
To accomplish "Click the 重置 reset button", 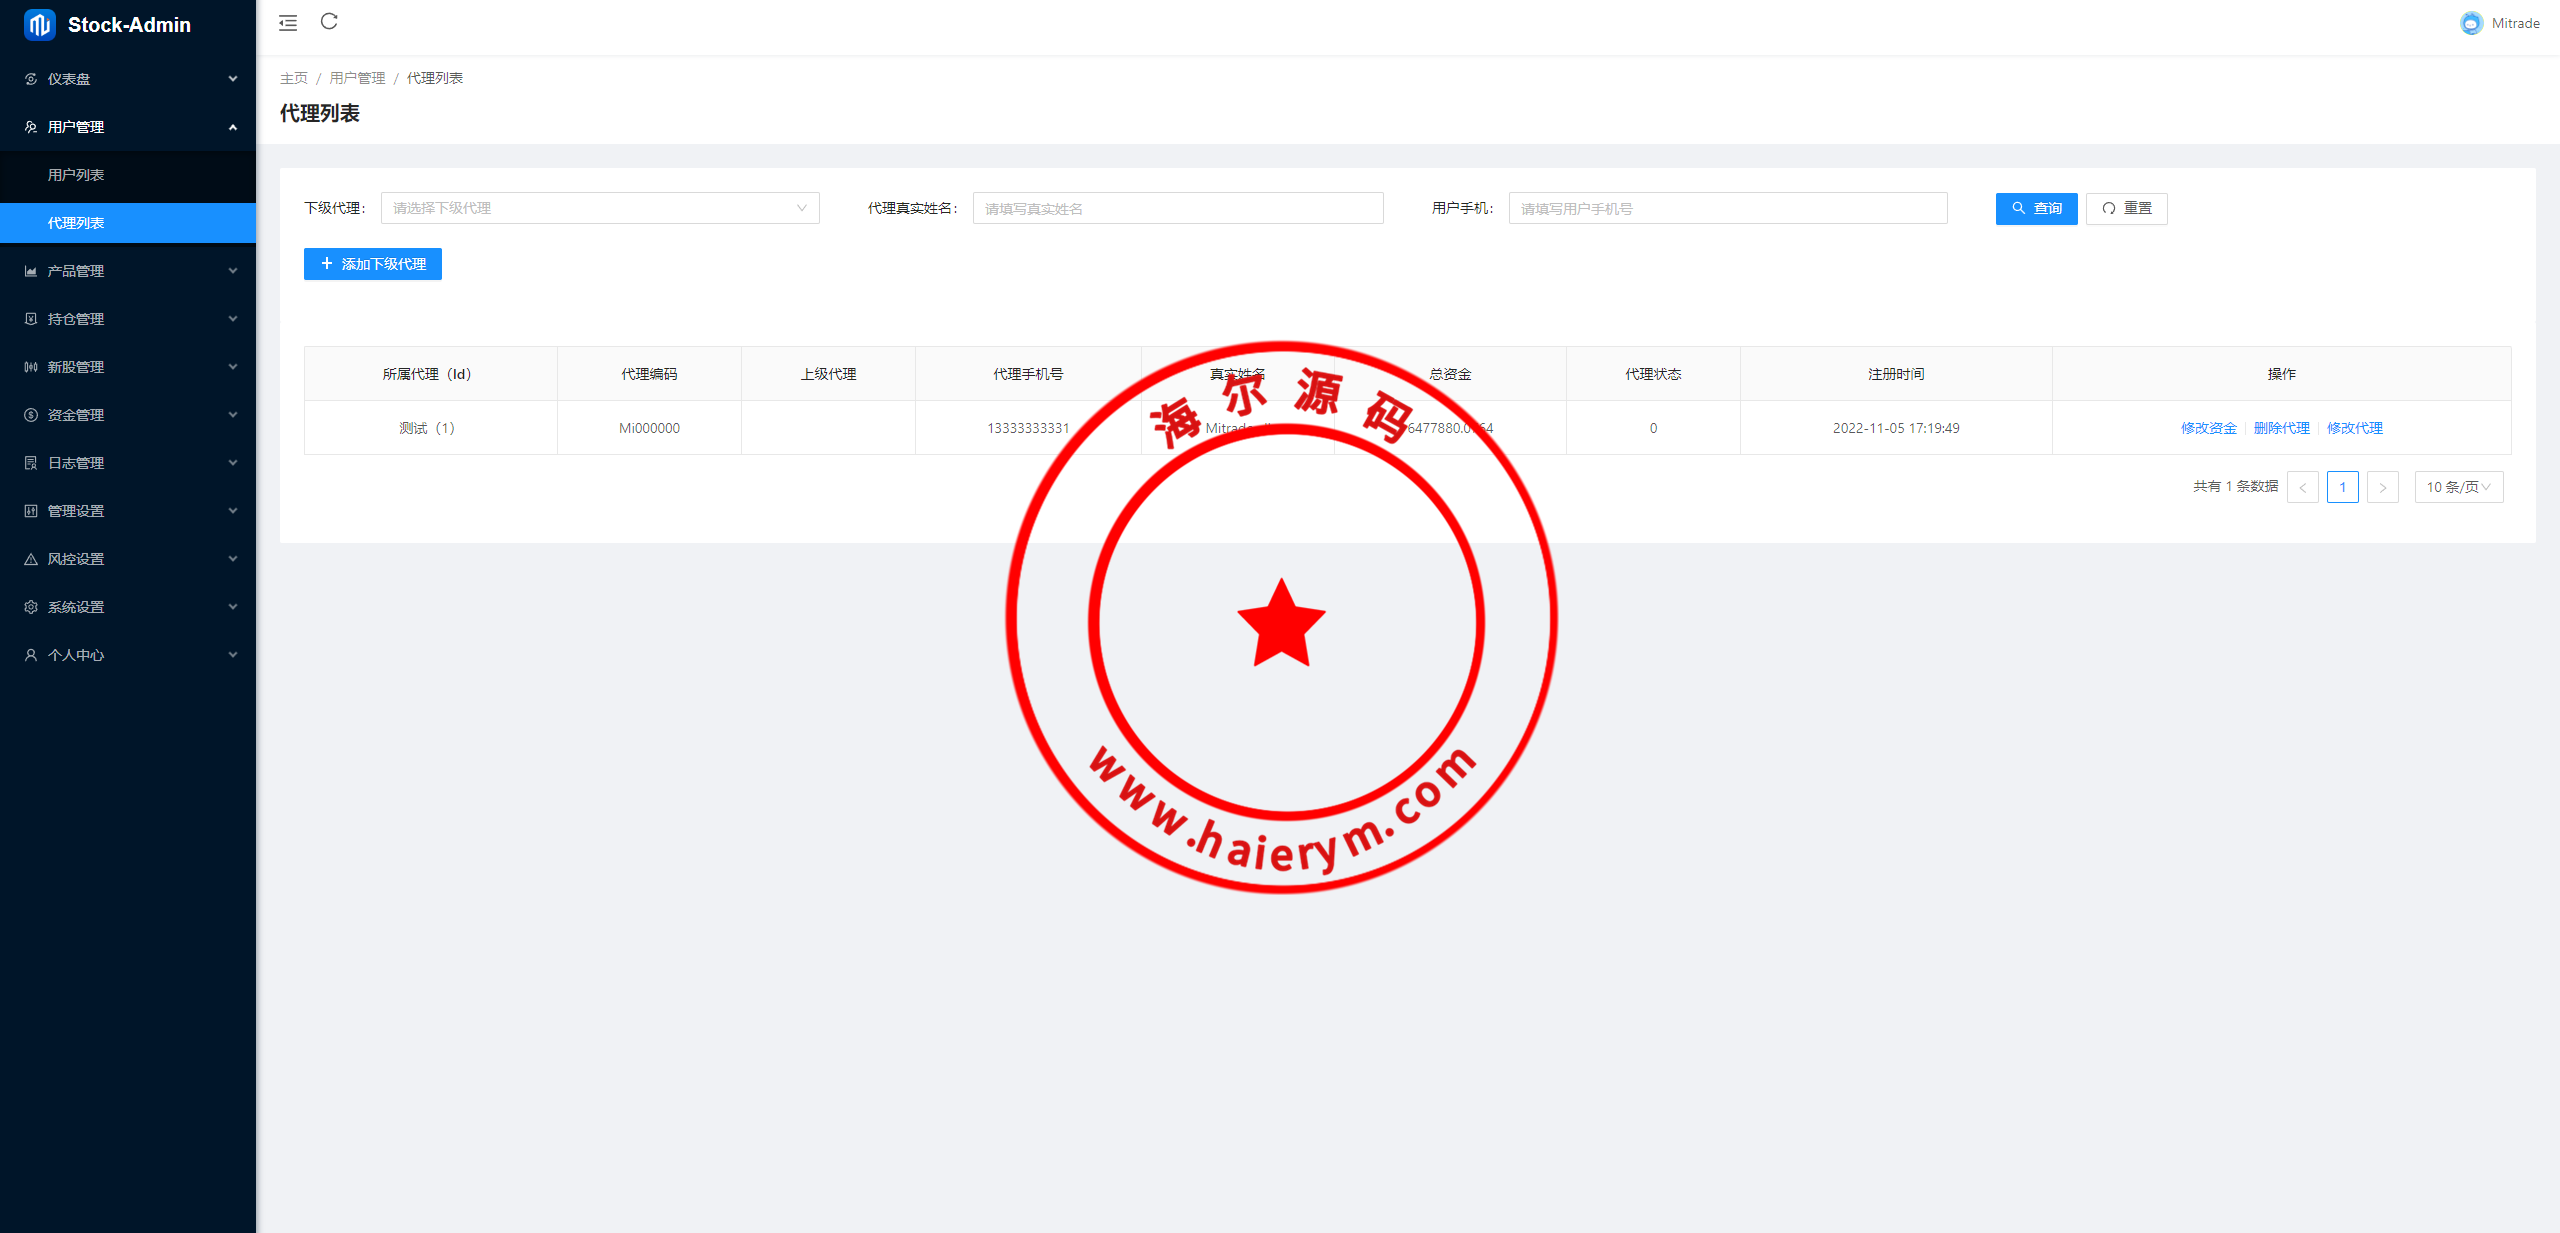I will tap(2126, 208).
